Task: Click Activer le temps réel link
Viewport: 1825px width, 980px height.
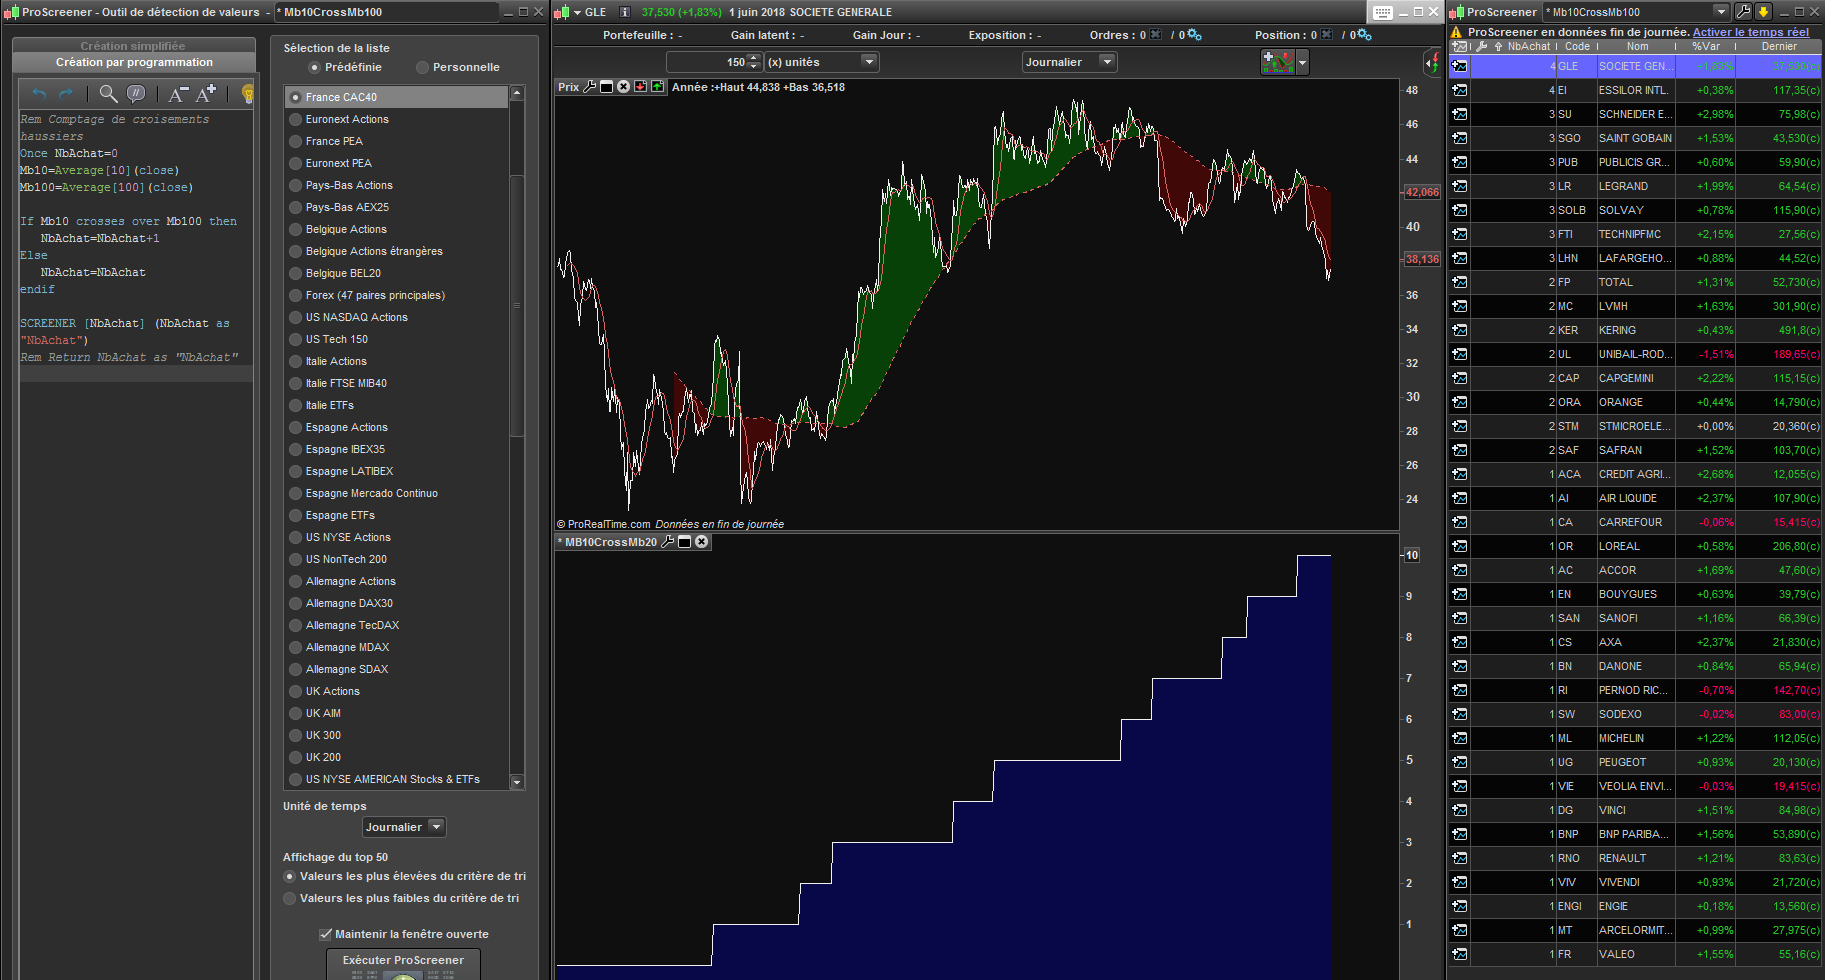Action: coord(1751,32)
